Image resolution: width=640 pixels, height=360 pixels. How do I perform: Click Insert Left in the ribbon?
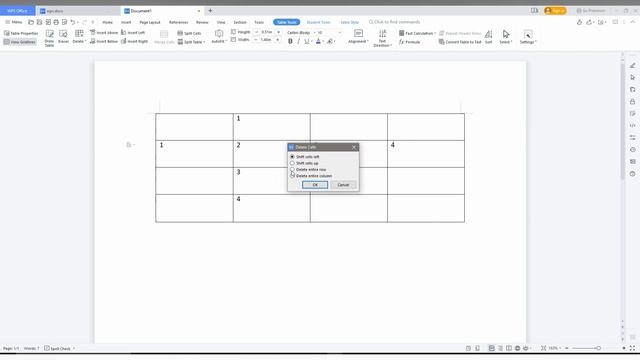coord(133,32)
